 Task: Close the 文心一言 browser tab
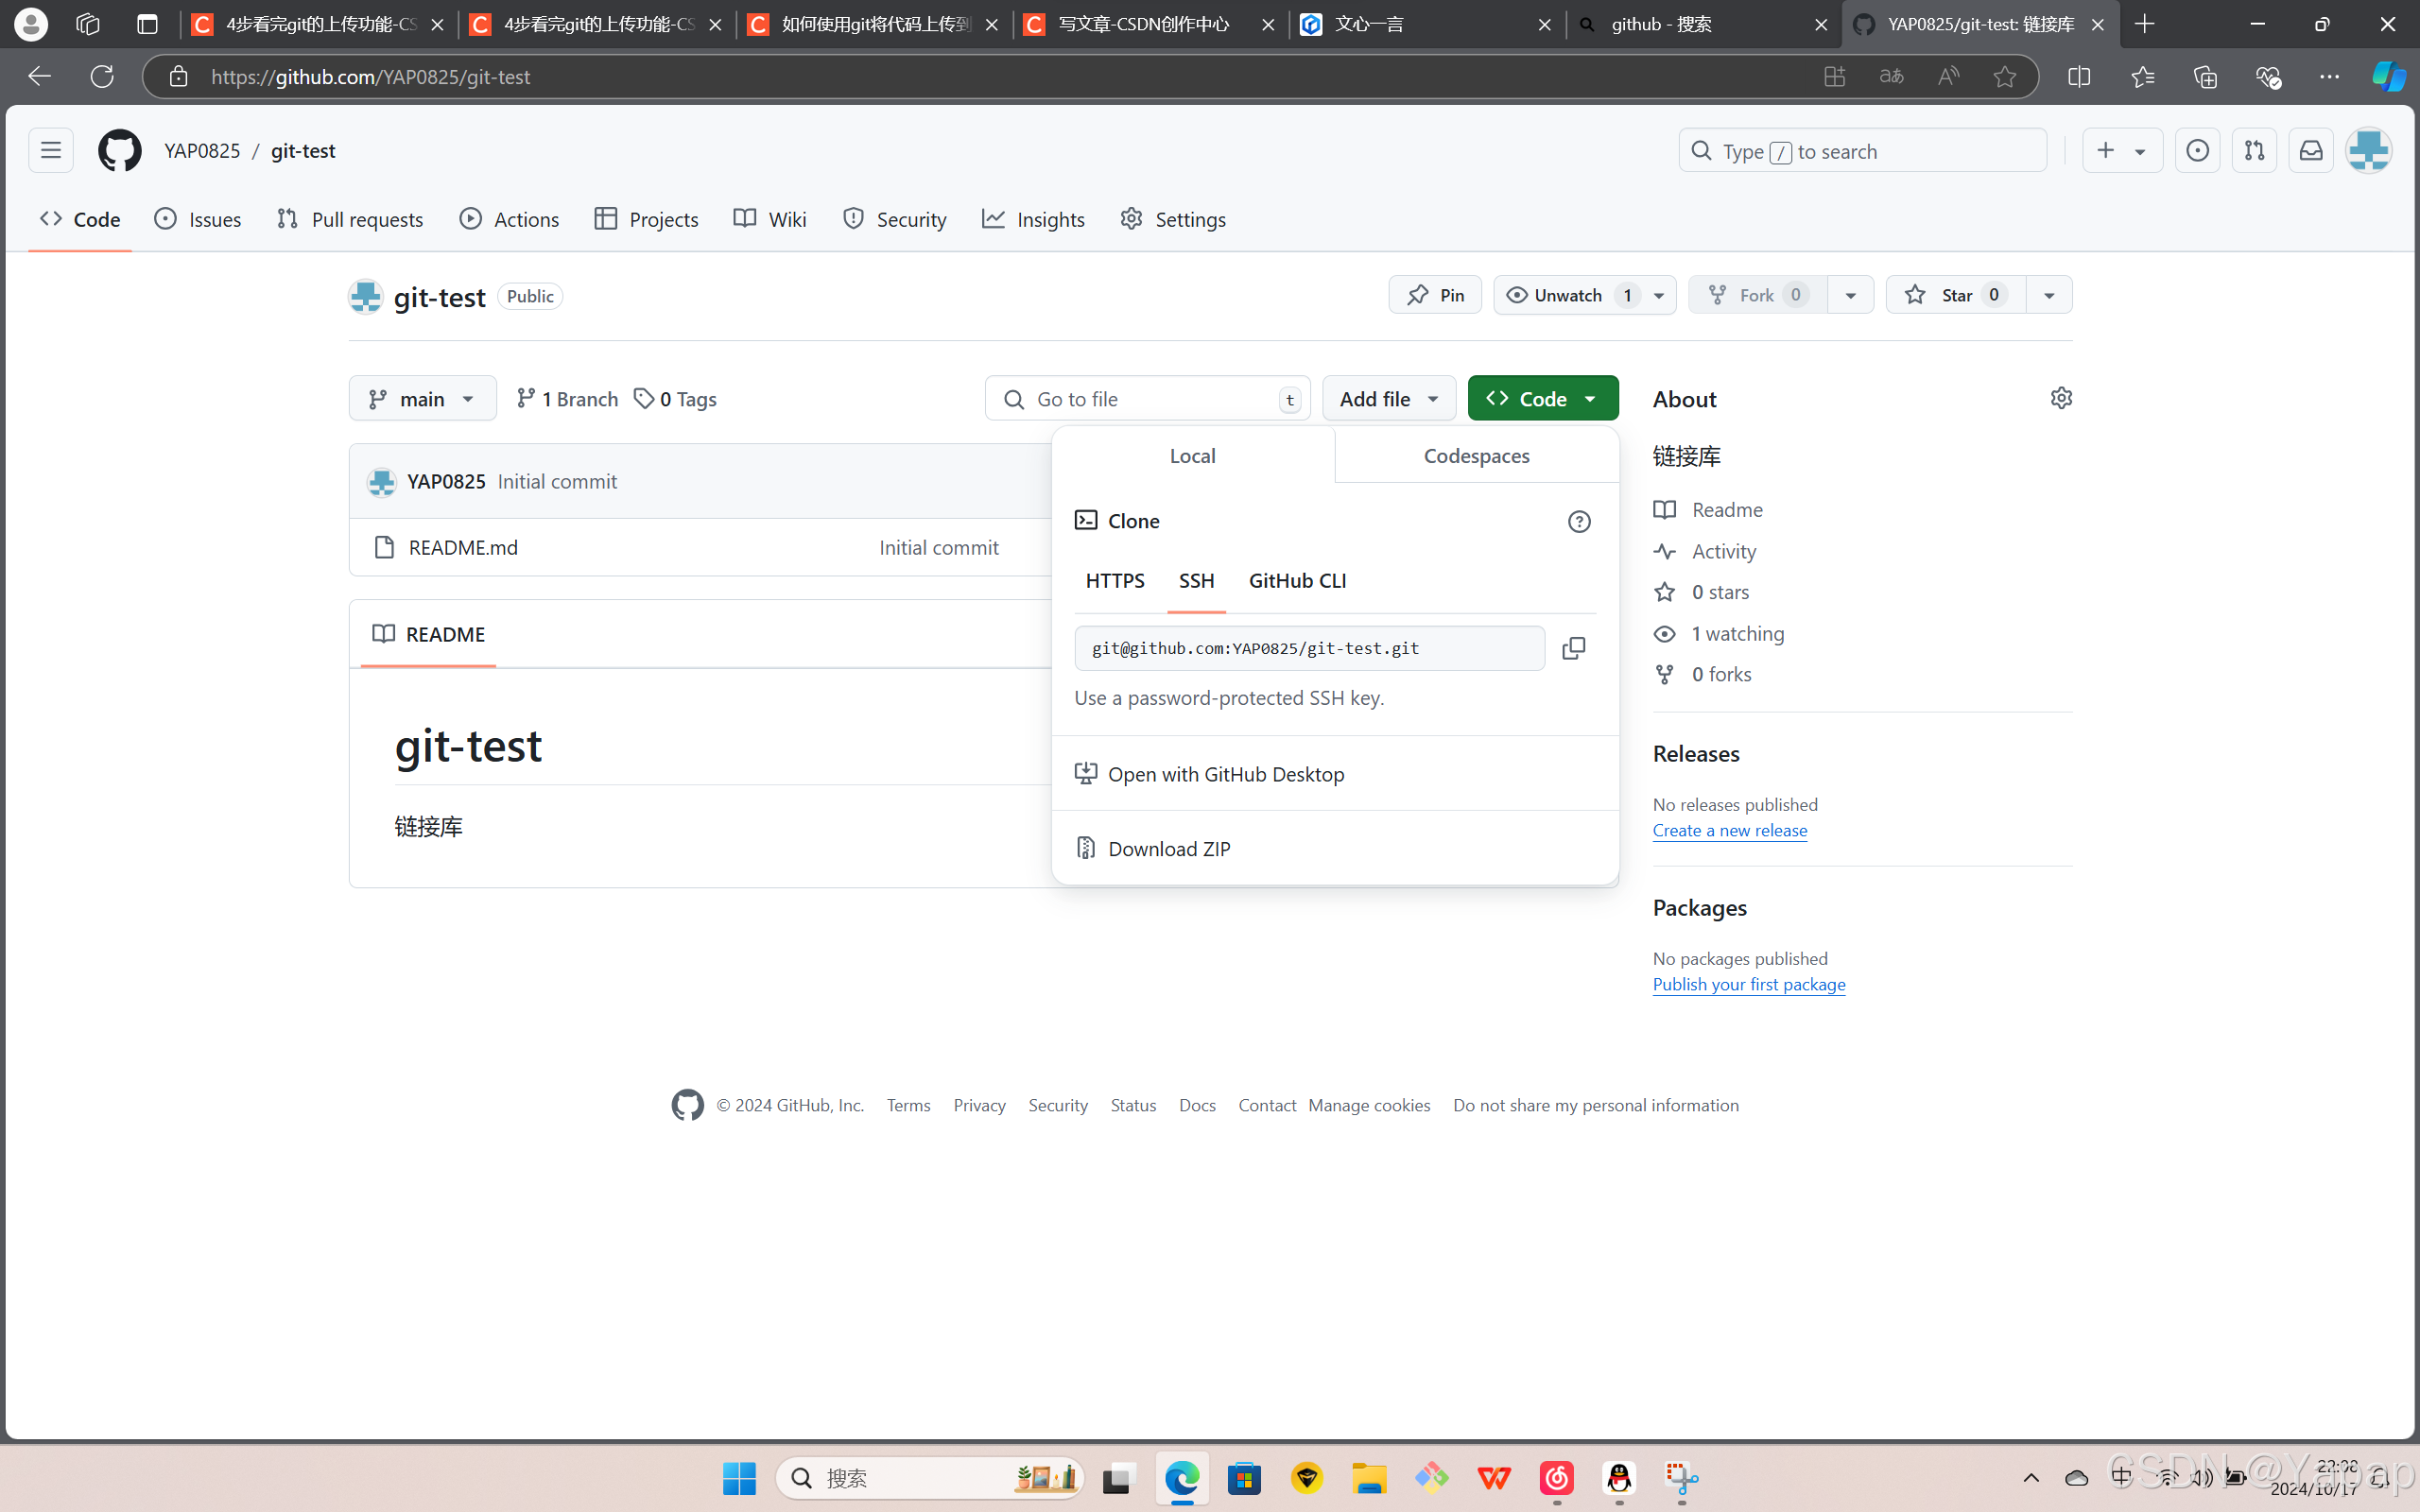tap(1544, 24)
